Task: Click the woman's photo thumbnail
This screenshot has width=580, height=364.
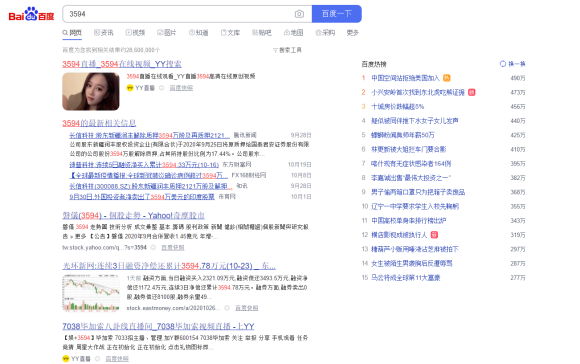Action: tap(91, 91)
